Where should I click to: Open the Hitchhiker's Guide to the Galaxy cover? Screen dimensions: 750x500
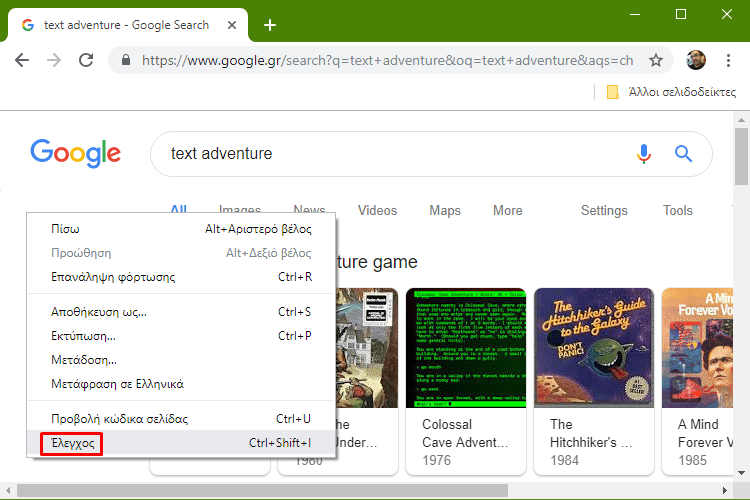594,348
